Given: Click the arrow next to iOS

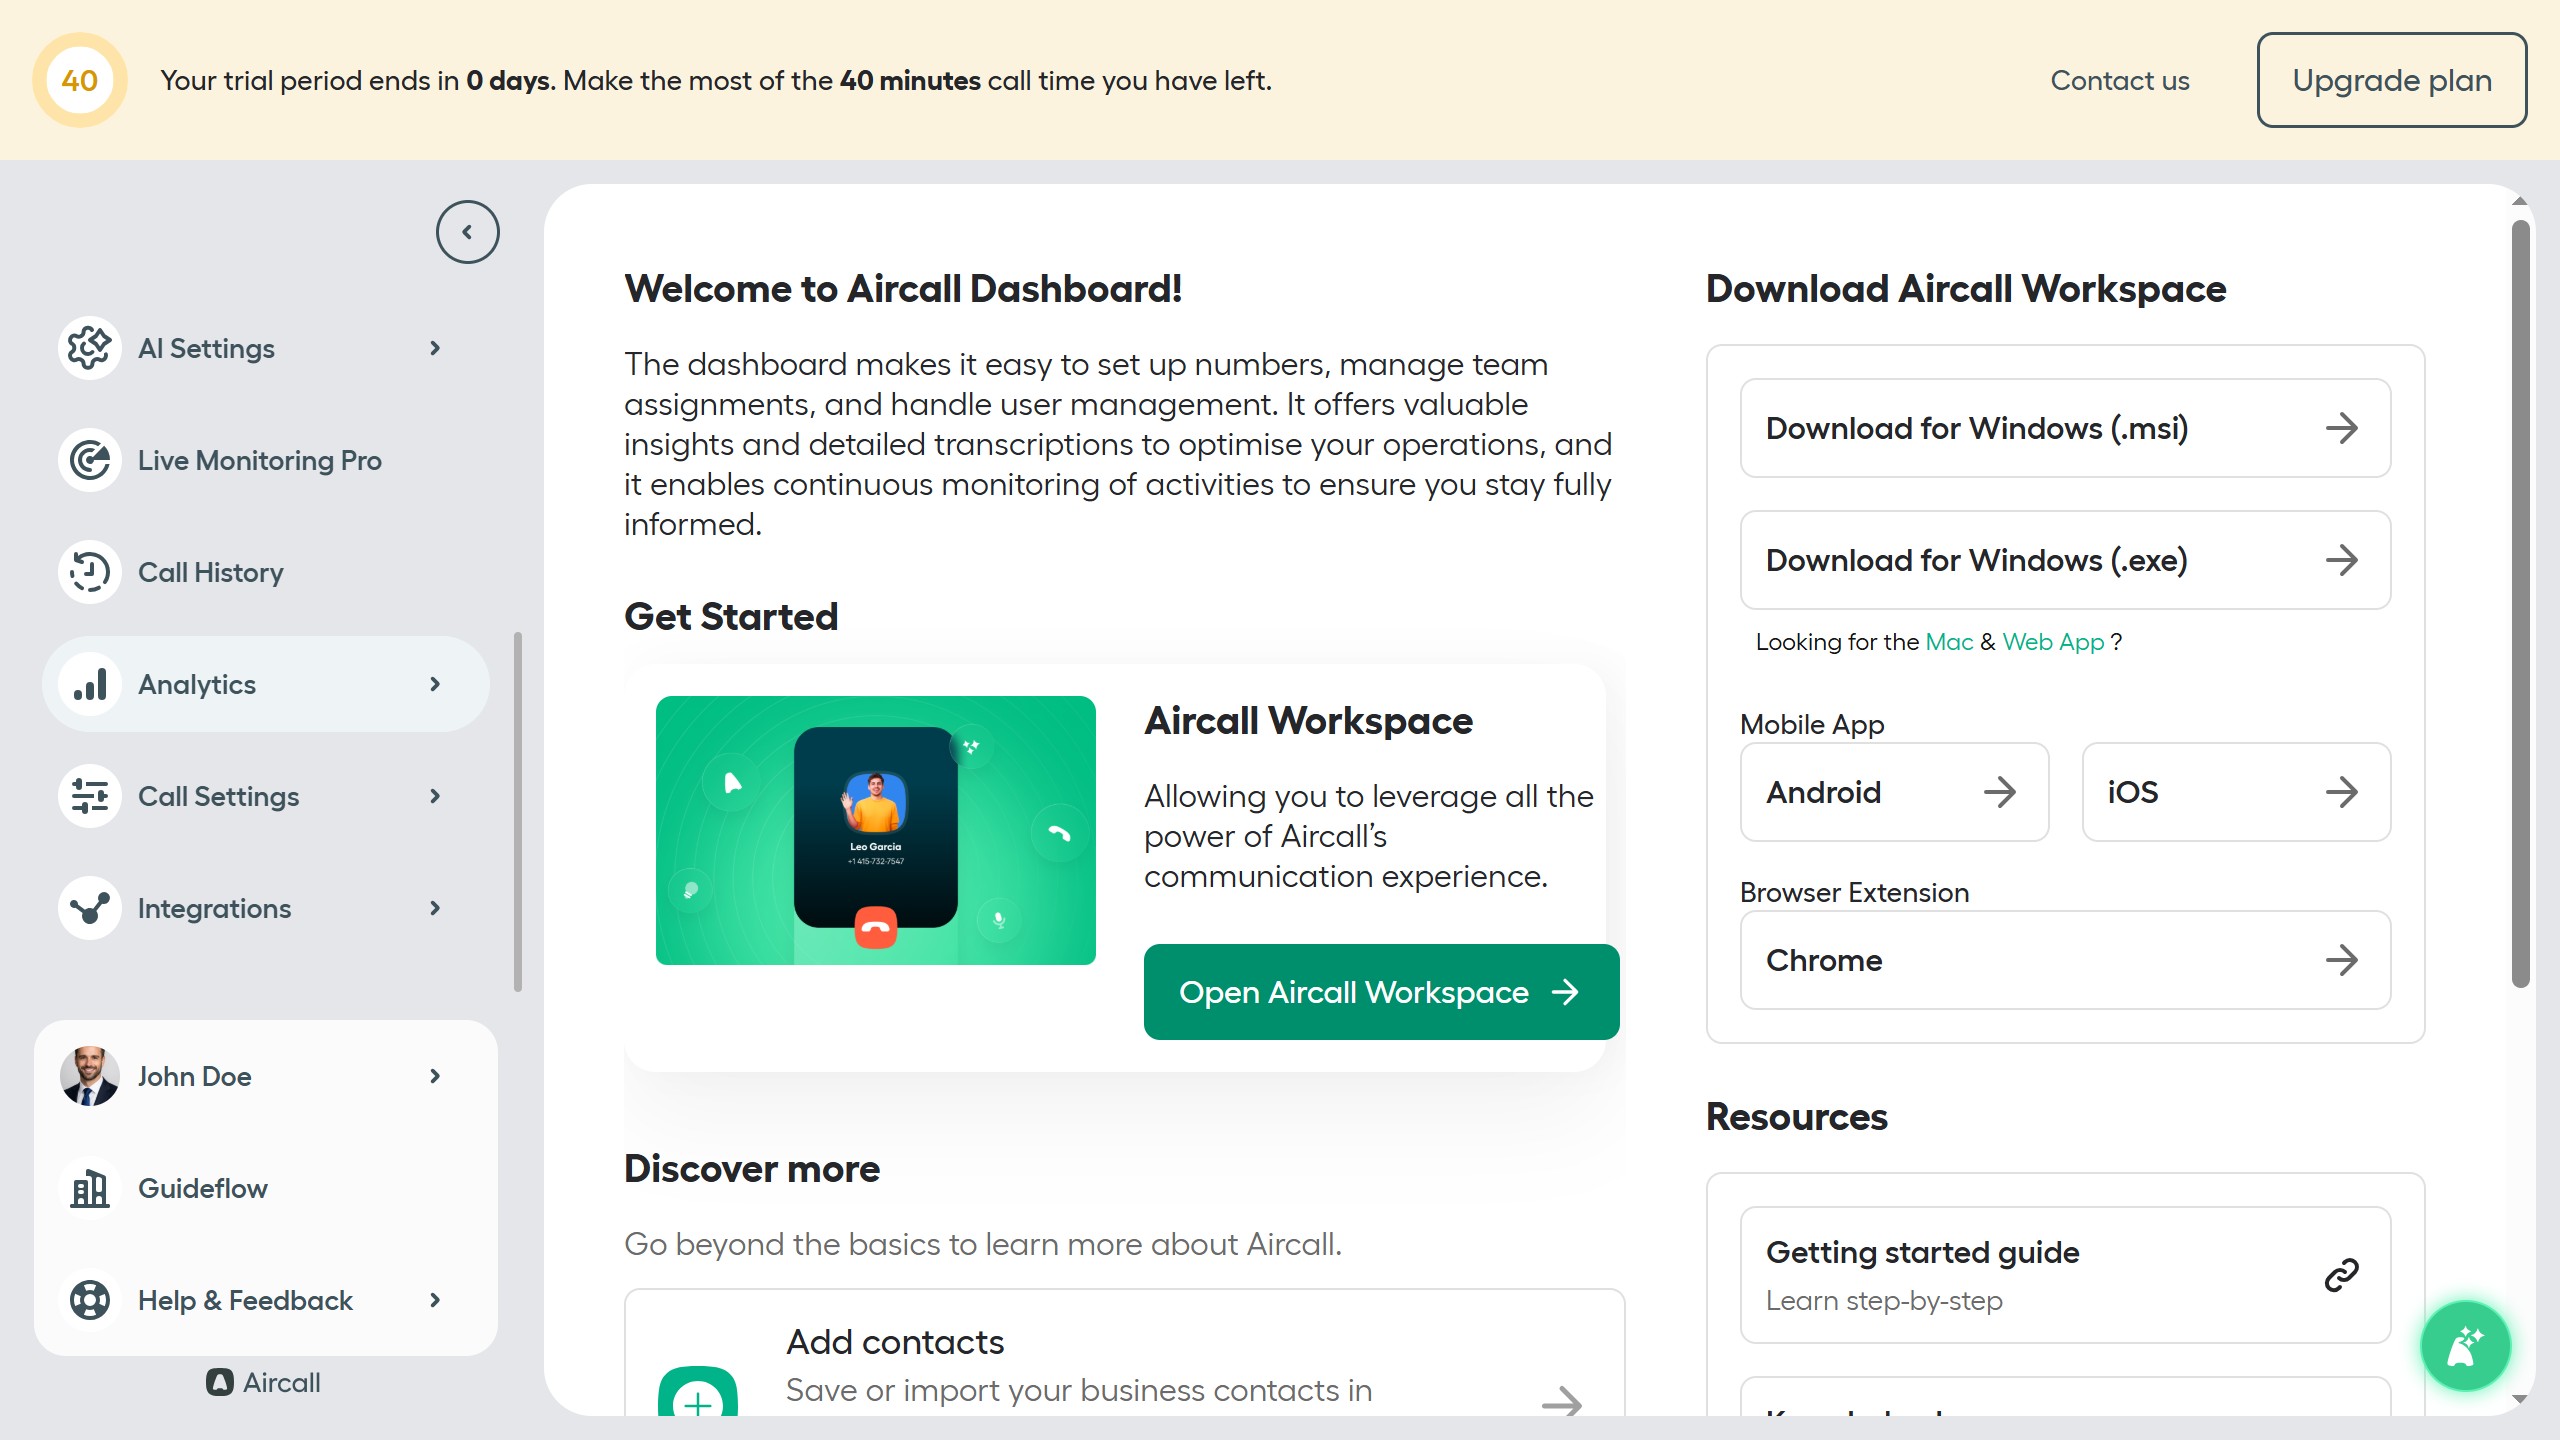Looking at the screenshot, I should [x=2341, y=792].
